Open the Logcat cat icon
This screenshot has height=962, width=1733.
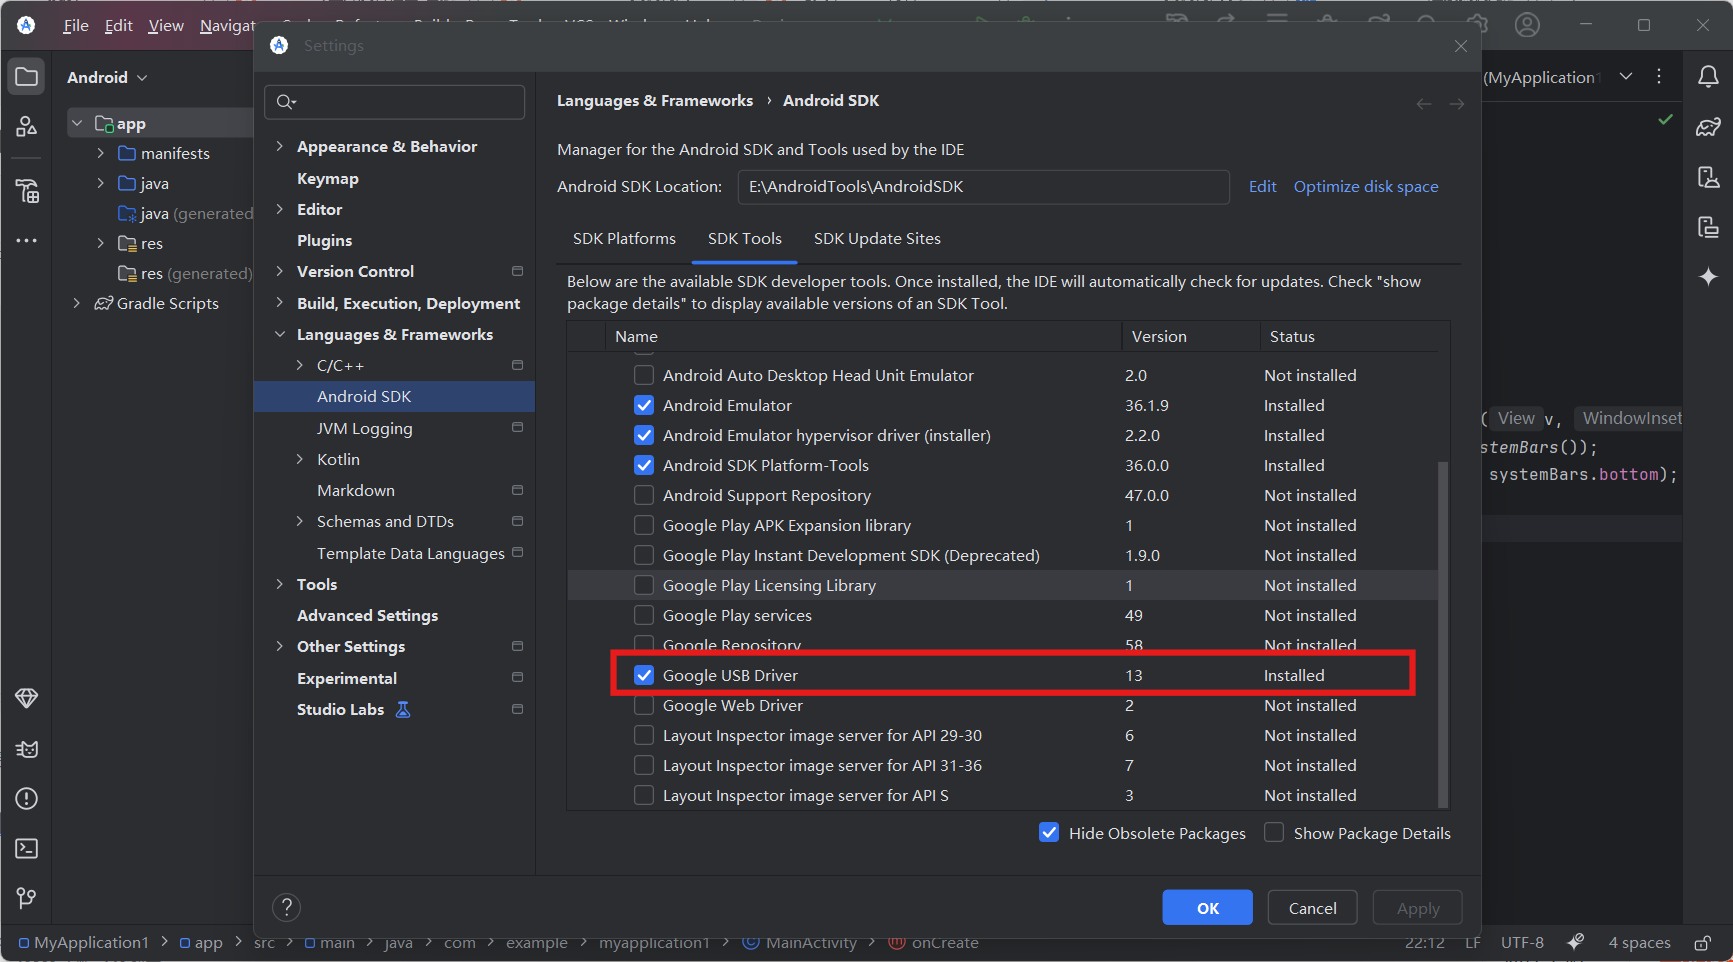pyautogui.click(x=27, y=749)
